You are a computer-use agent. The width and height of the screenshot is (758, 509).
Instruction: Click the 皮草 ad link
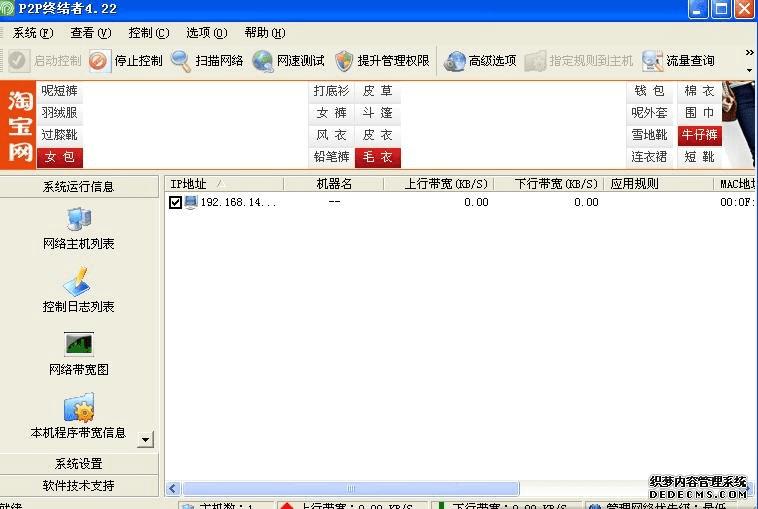tap(378, 90)
